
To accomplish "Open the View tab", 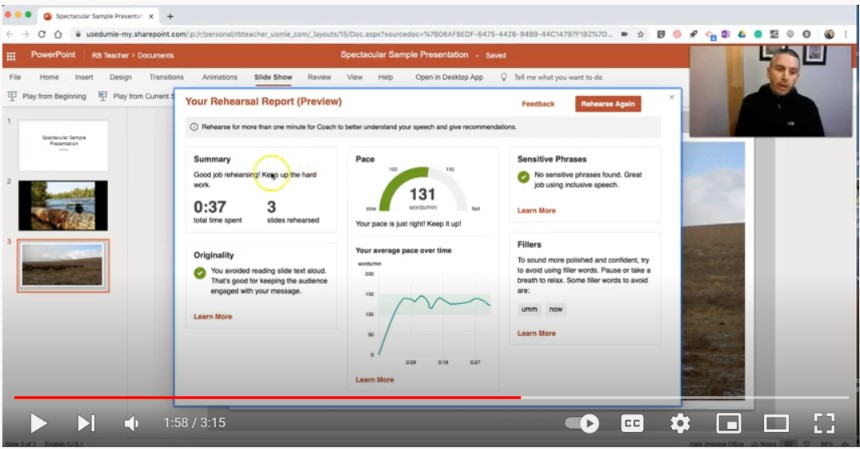I will pyautogui.click(x=355, y=77).
